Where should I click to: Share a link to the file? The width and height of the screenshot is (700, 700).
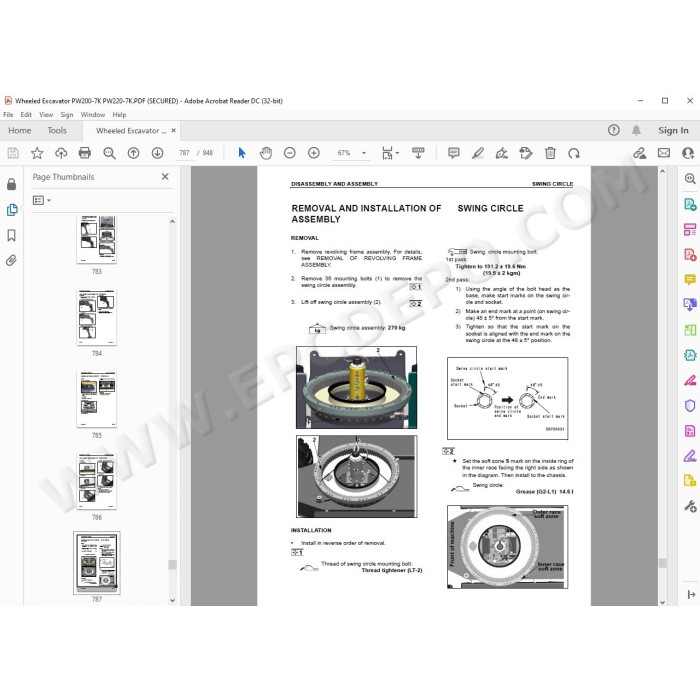click(640, 153)
